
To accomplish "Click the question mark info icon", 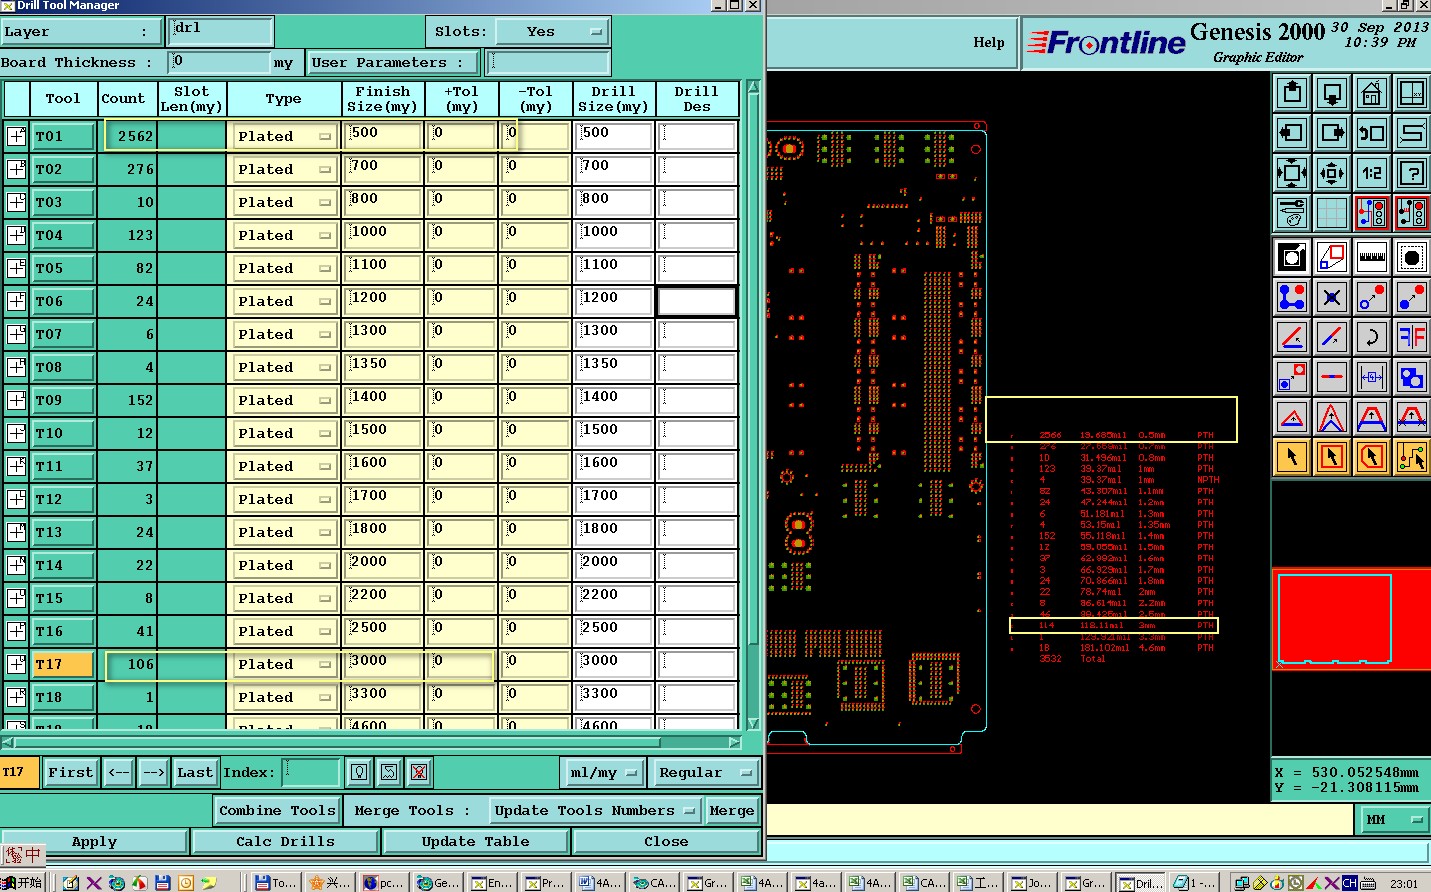I will point(1412,173).
